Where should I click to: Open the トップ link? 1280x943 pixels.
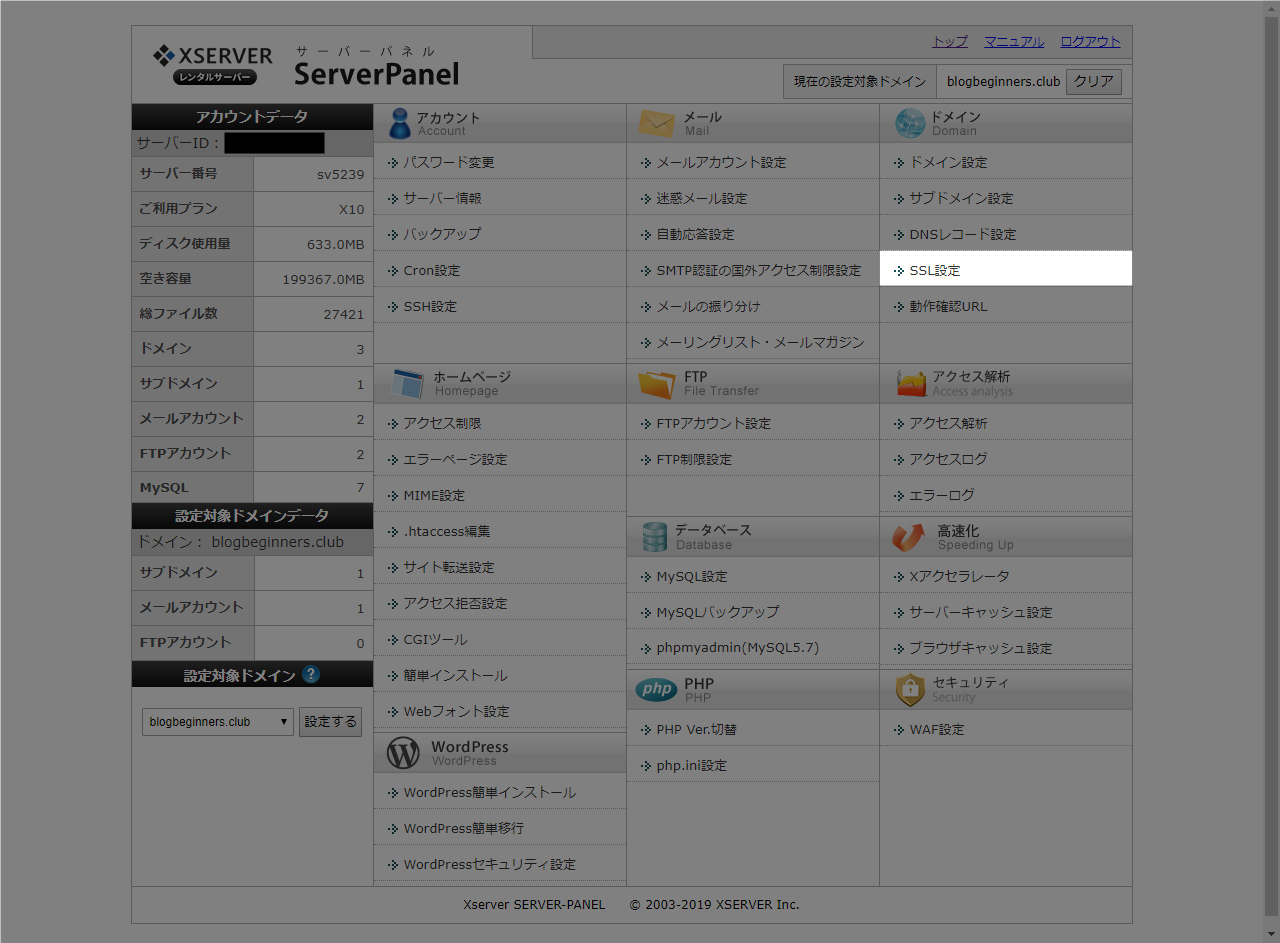click(950, 41)
